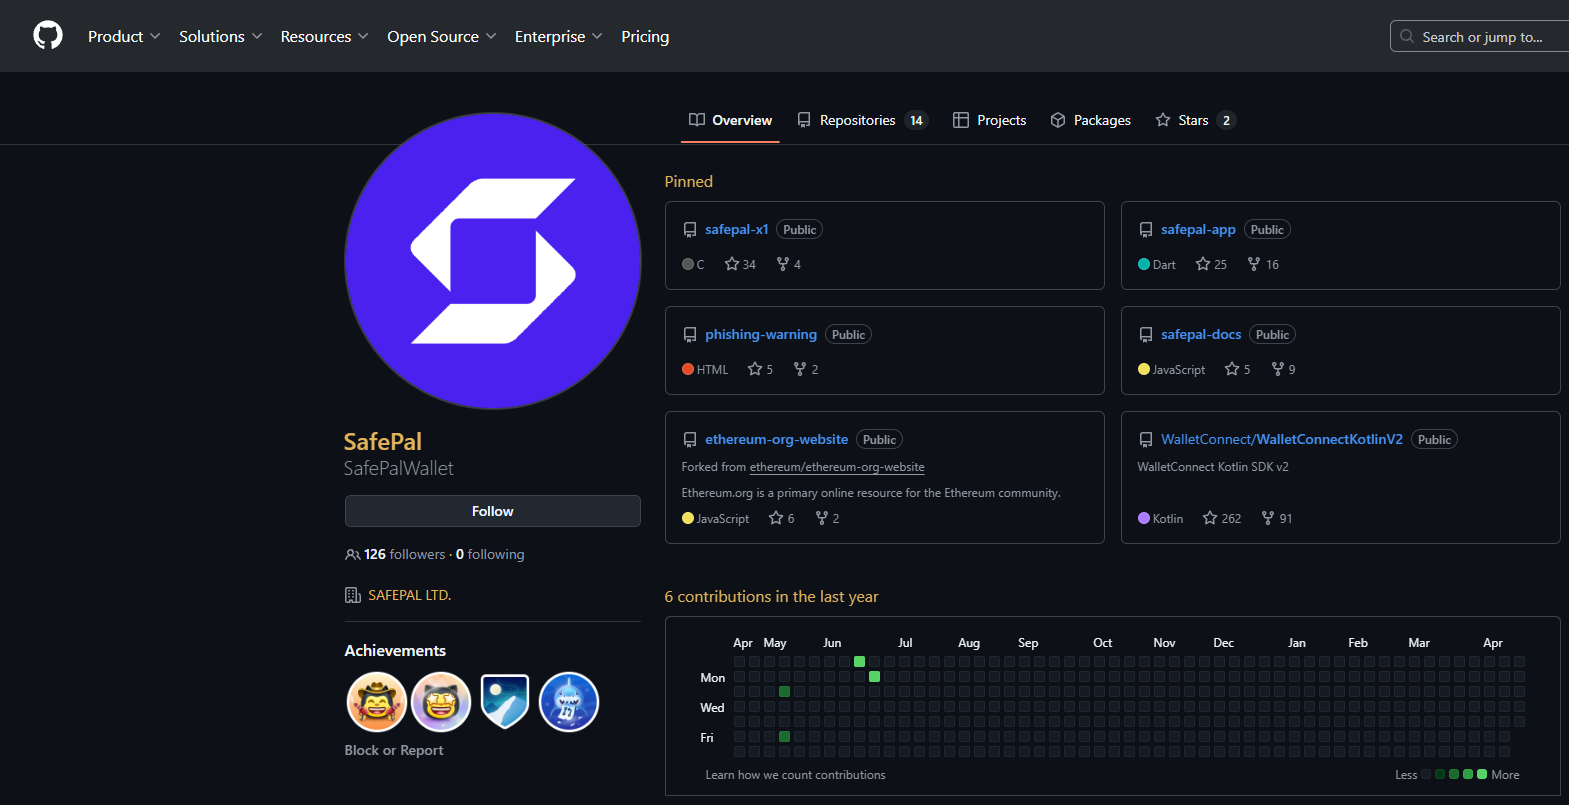Screen dimensions: 1569x805
Task: Click the 6 contributions in the last year heading
Action: click(x=771, y=596)
